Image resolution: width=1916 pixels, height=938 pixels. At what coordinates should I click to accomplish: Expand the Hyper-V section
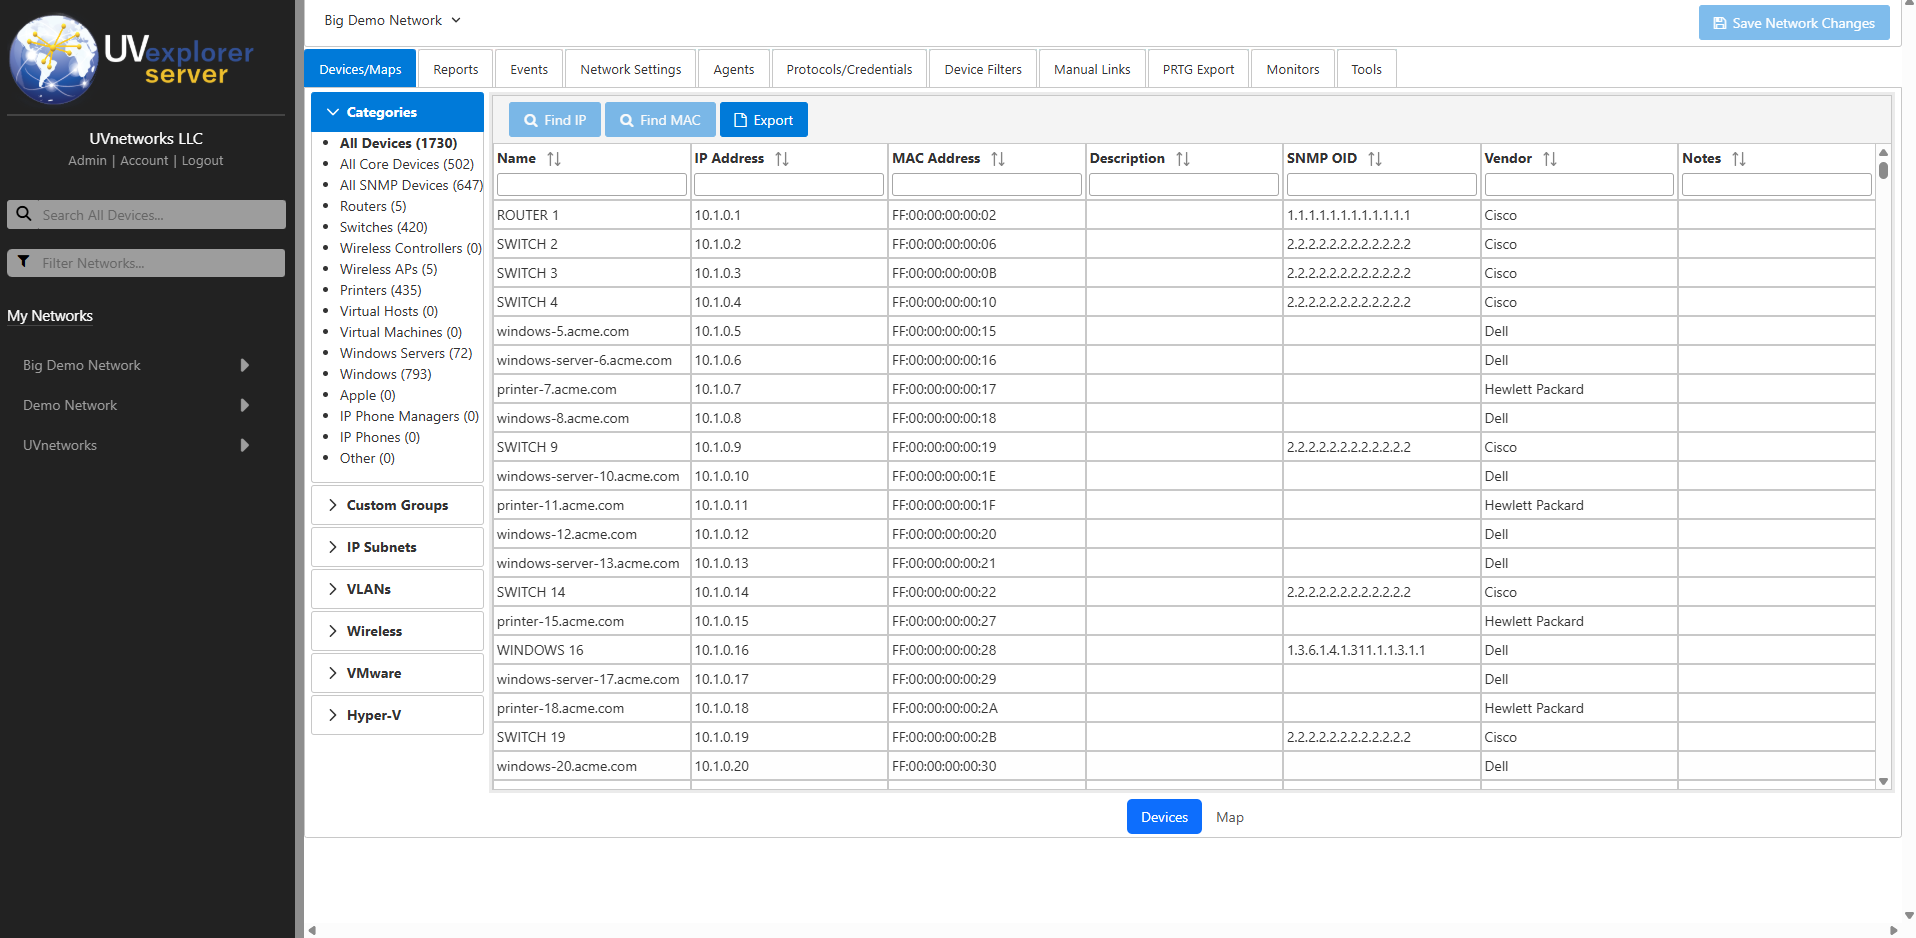[398, 715]
